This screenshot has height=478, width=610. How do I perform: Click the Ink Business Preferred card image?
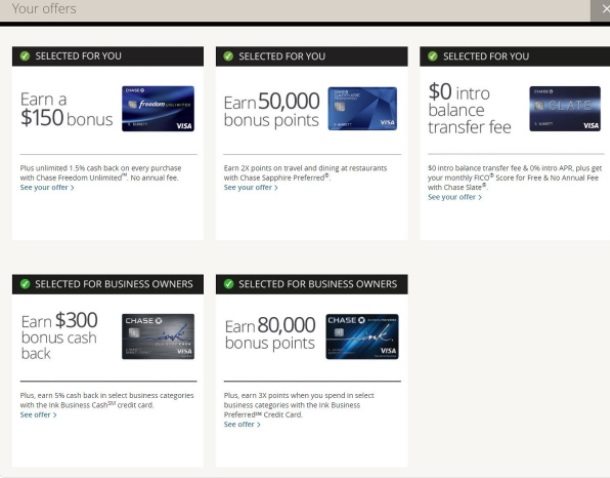click(362, 336)
